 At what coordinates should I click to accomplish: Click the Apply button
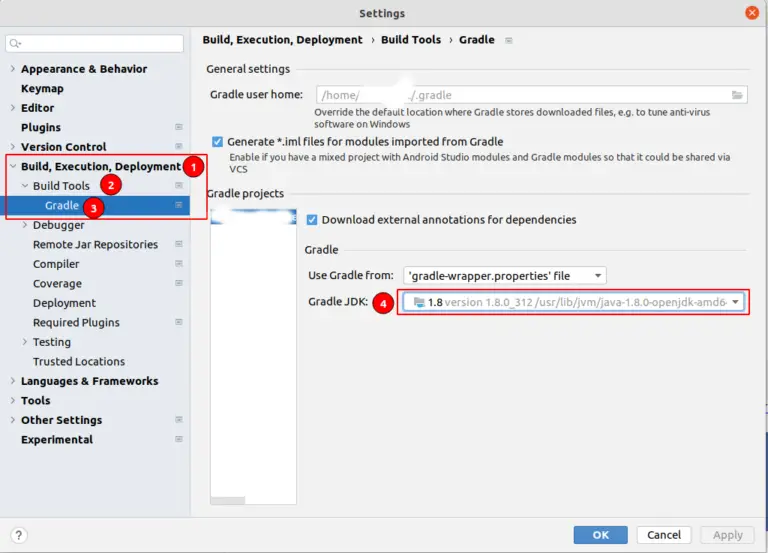click(727, 535)
